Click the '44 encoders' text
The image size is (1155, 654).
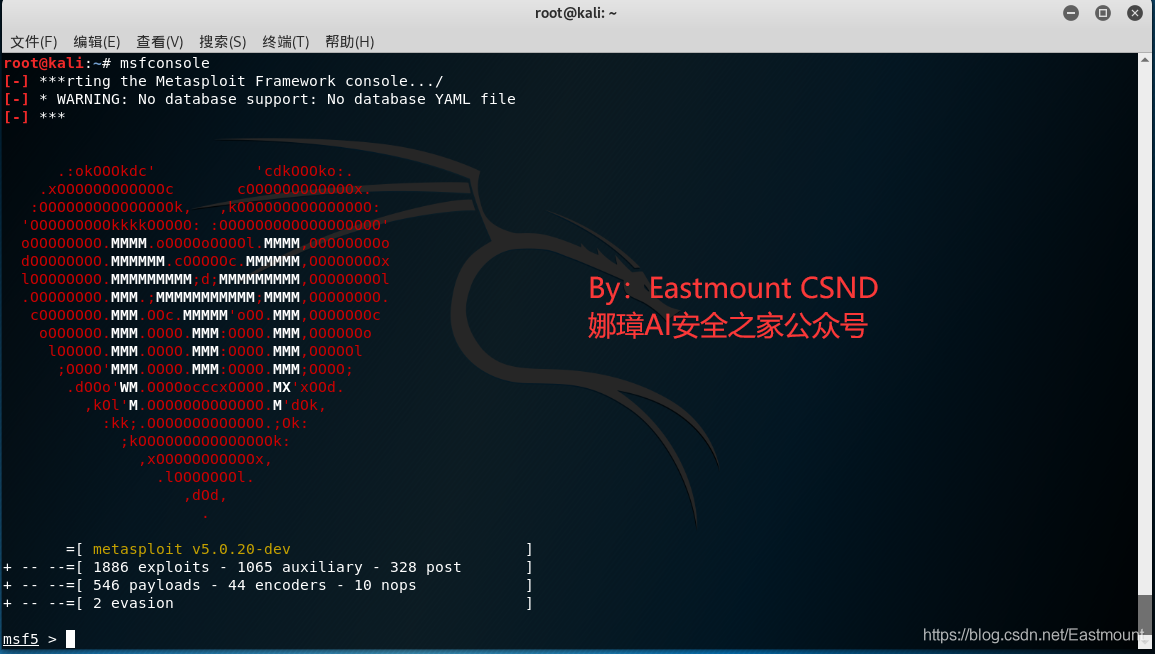pyautogui.click(x=277, y=586)
